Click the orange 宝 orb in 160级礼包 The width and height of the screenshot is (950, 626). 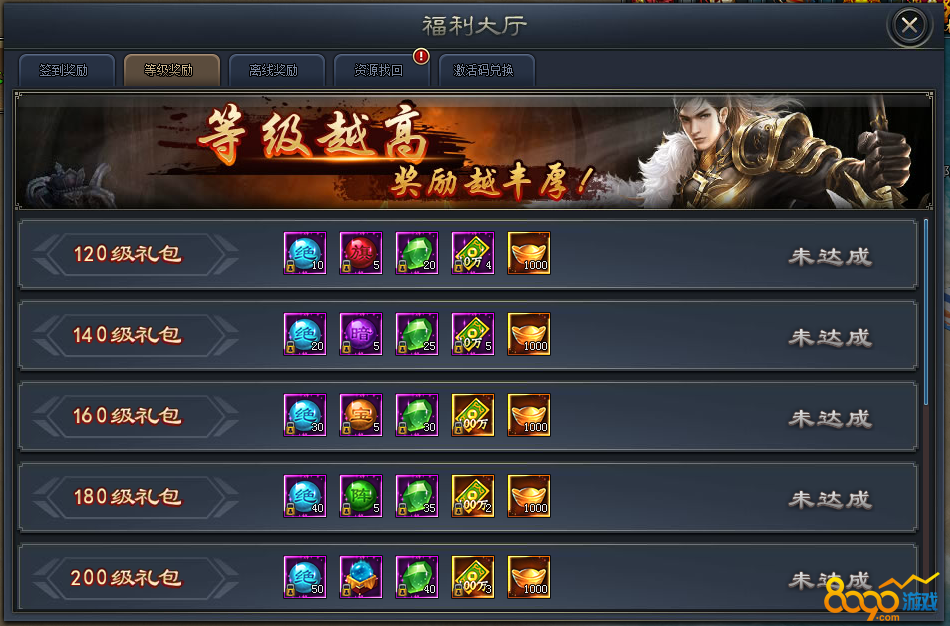(x=360, y=415)
